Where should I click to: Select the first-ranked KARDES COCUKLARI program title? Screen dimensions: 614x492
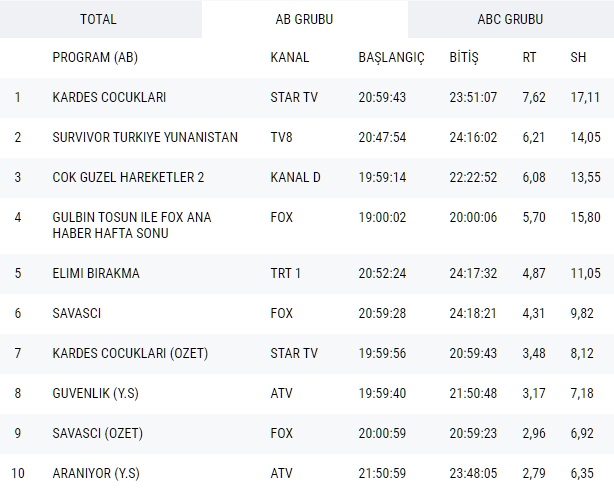109,98
